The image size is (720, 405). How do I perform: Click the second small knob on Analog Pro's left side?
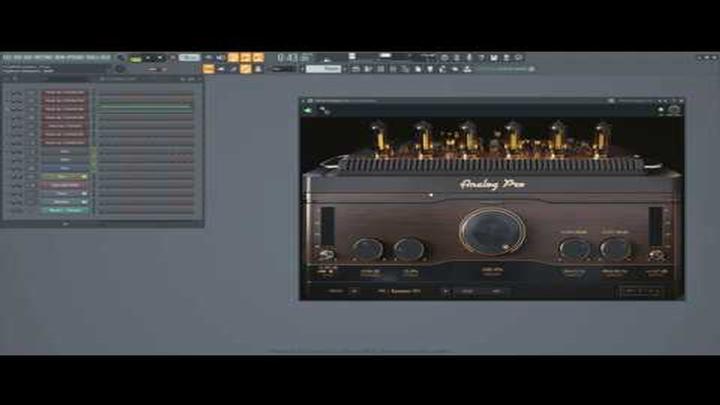(x=408, y=249)
